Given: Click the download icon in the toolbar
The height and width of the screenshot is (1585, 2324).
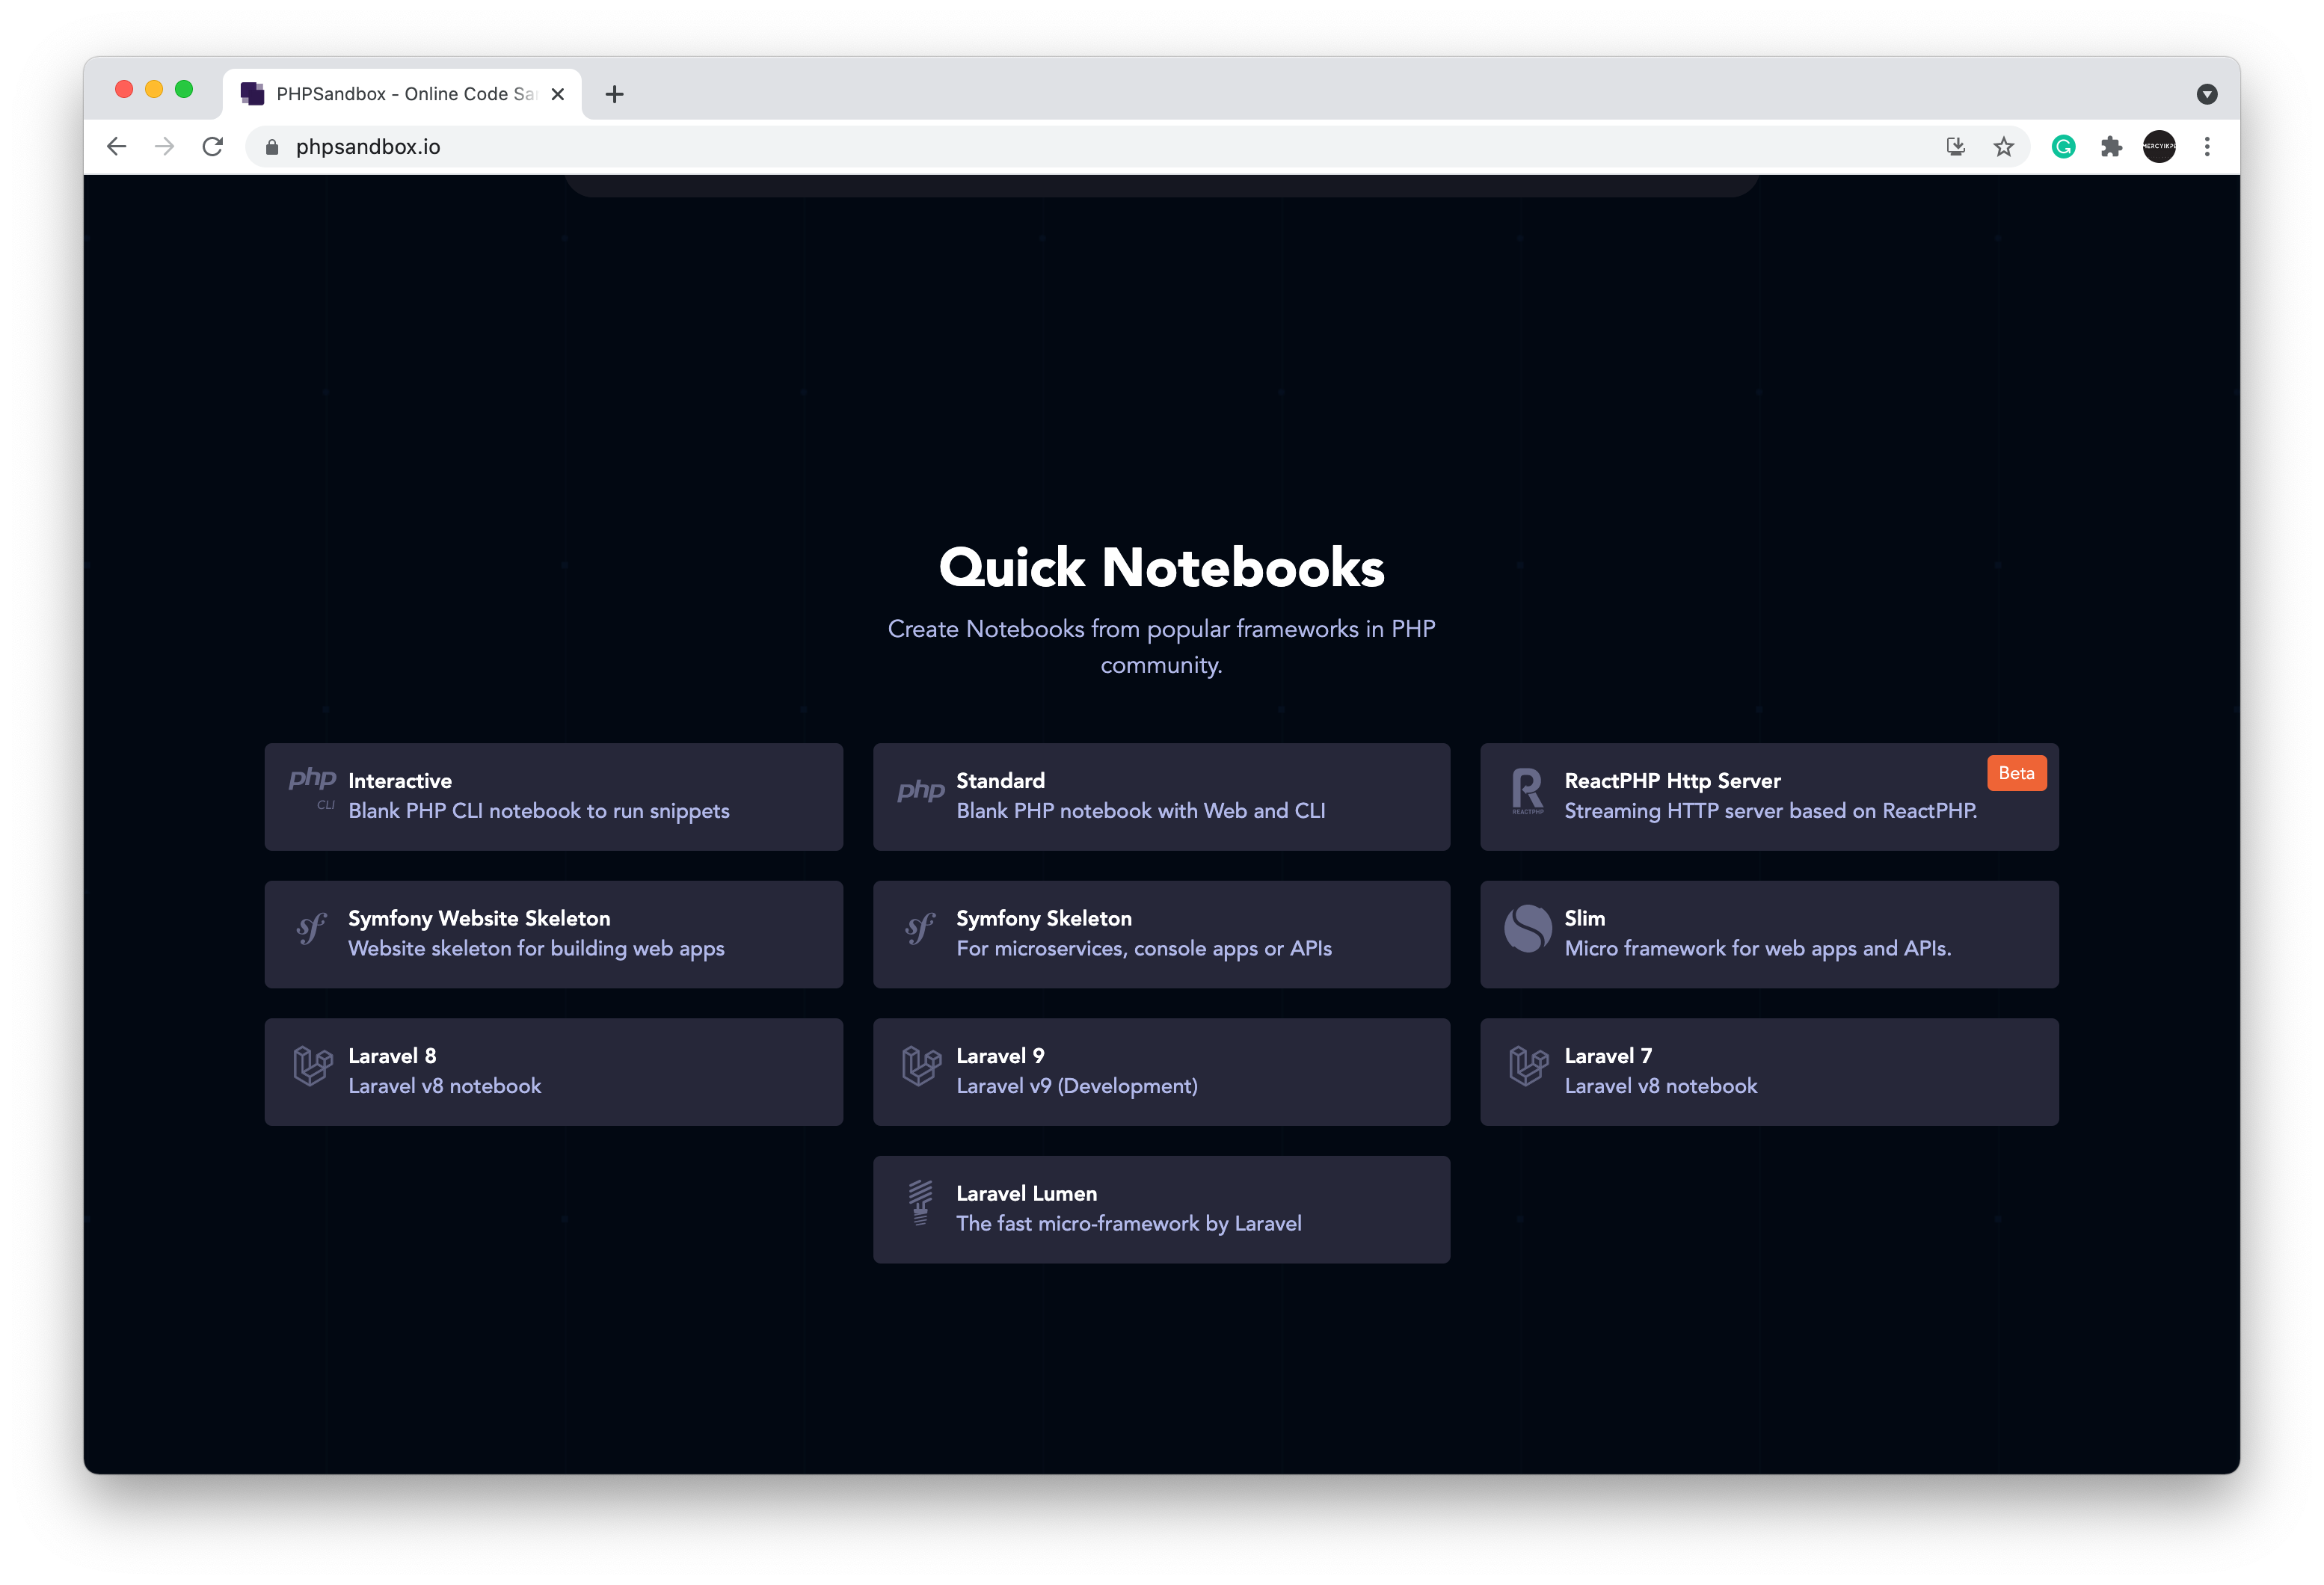Looking at the screenshot, I should (x=1955, y=146).
